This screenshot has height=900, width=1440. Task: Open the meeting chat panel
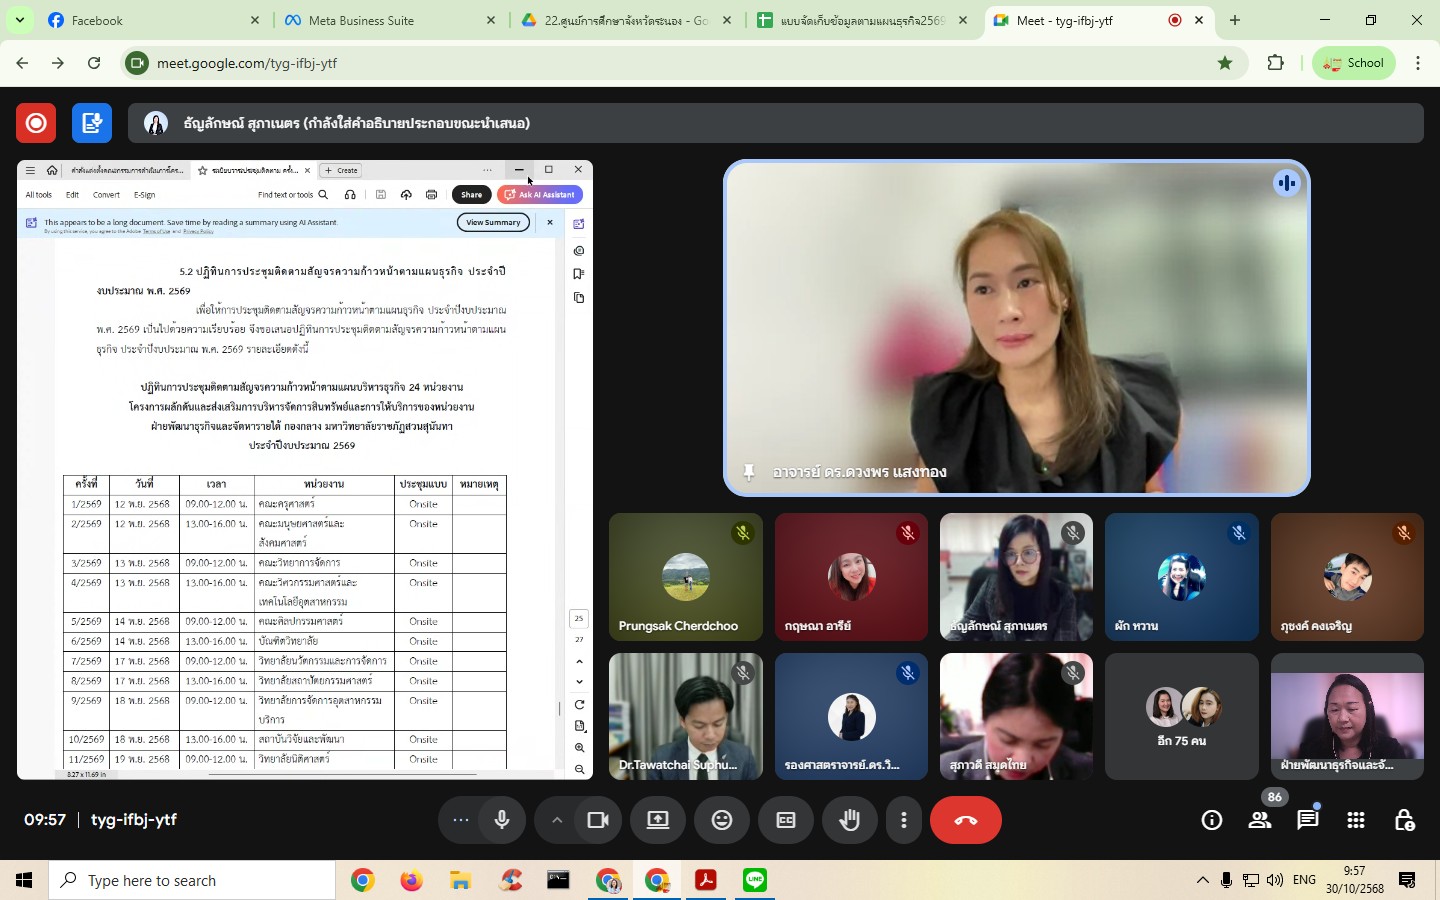(1307, 820)
